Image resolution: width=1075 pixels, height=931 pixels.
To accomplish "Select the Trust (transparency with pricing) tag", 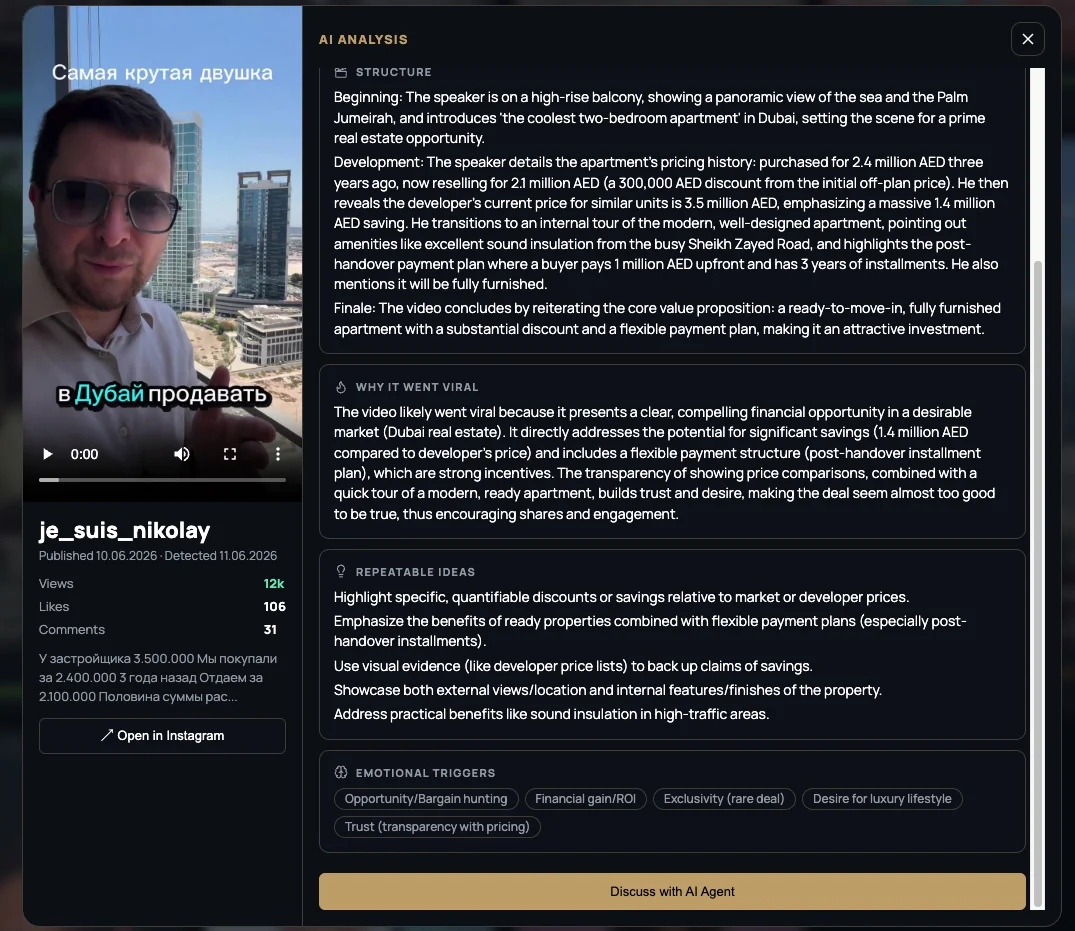I will point(437,827).
